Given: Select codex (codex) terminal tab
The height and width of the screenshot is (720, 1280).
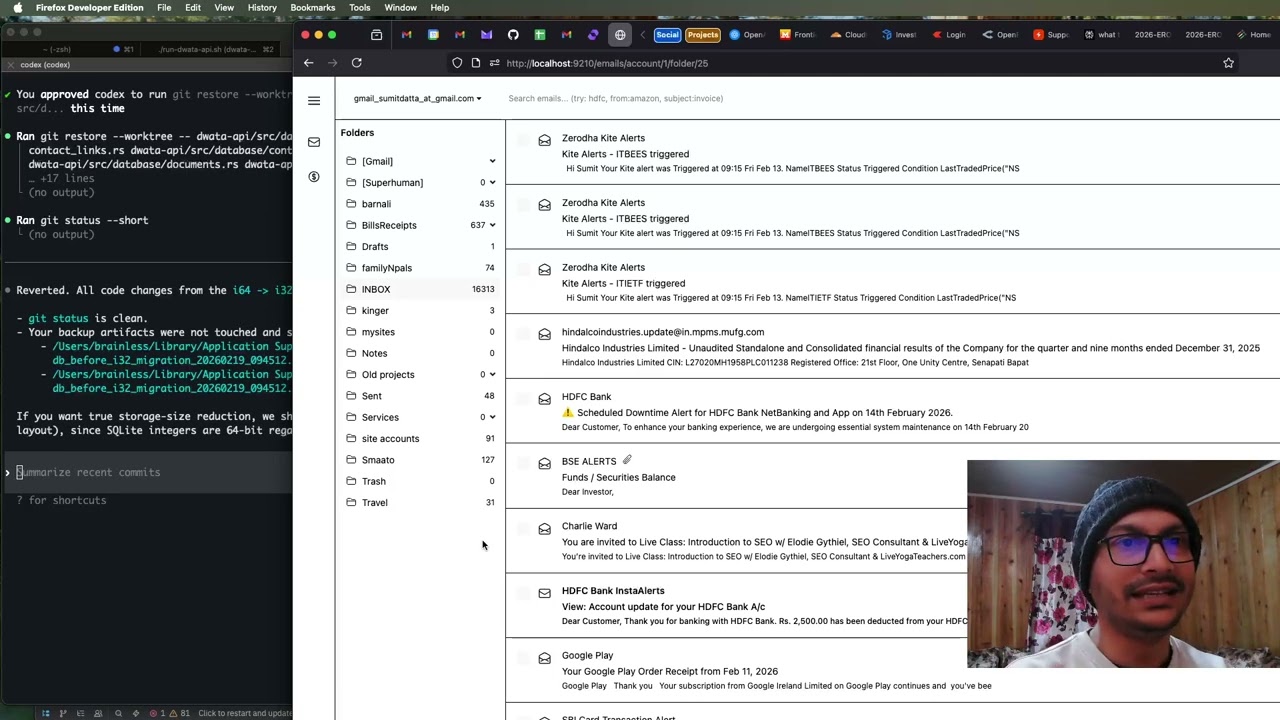Looking at the screenshot, I should (x=45, y=65).
